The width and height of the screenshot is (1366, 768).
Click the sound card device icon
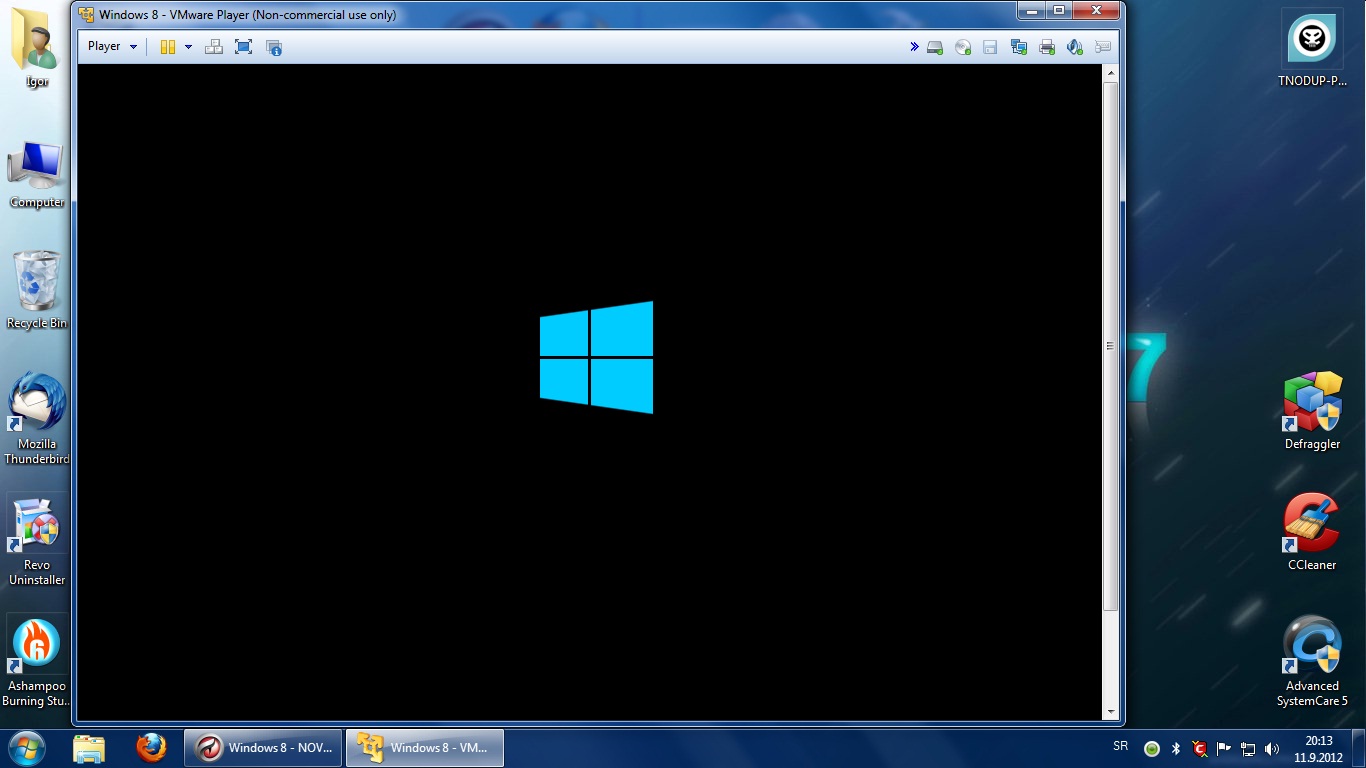[x=1075, y=47]
